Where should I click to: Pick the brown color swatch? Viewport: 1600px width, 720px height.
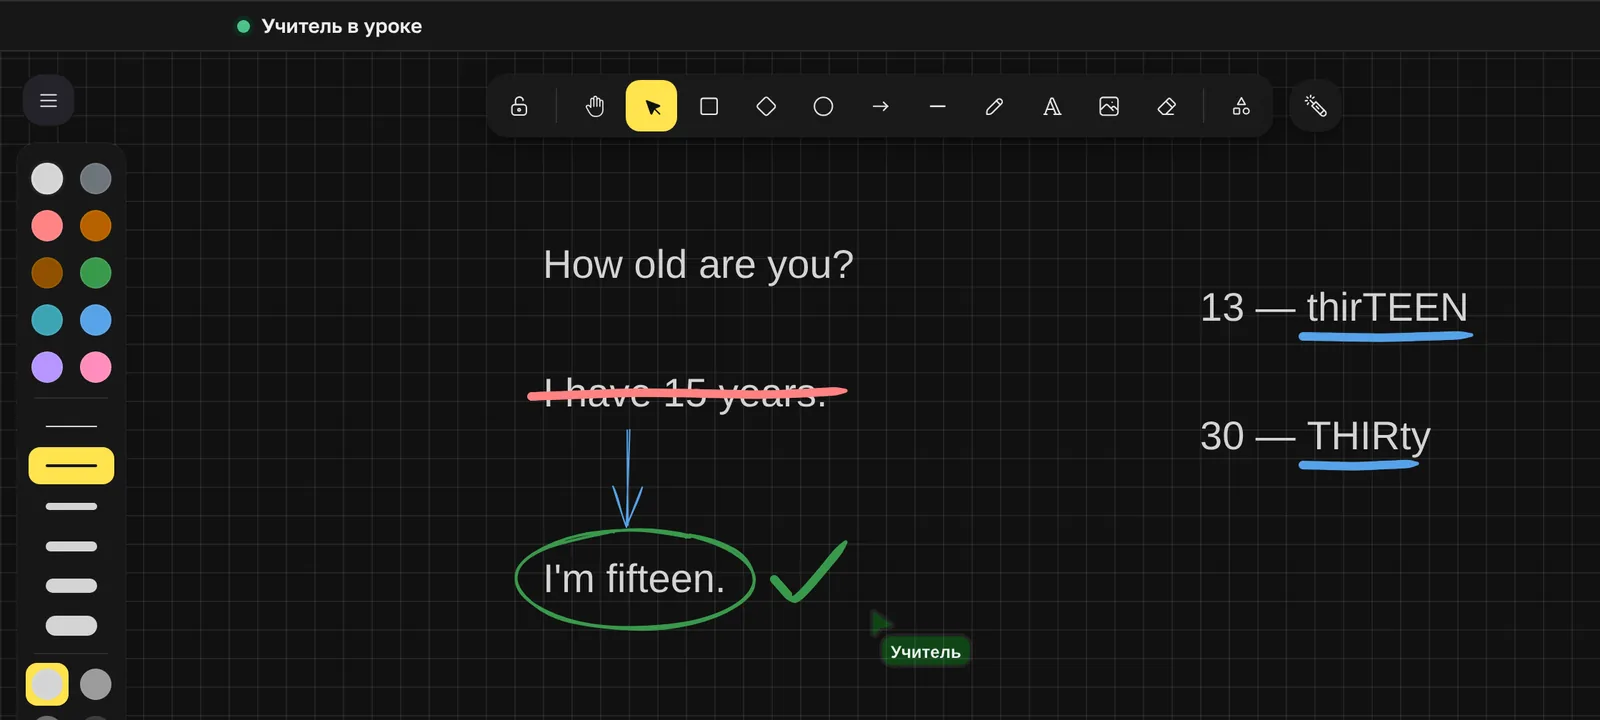tap(47, 273)
